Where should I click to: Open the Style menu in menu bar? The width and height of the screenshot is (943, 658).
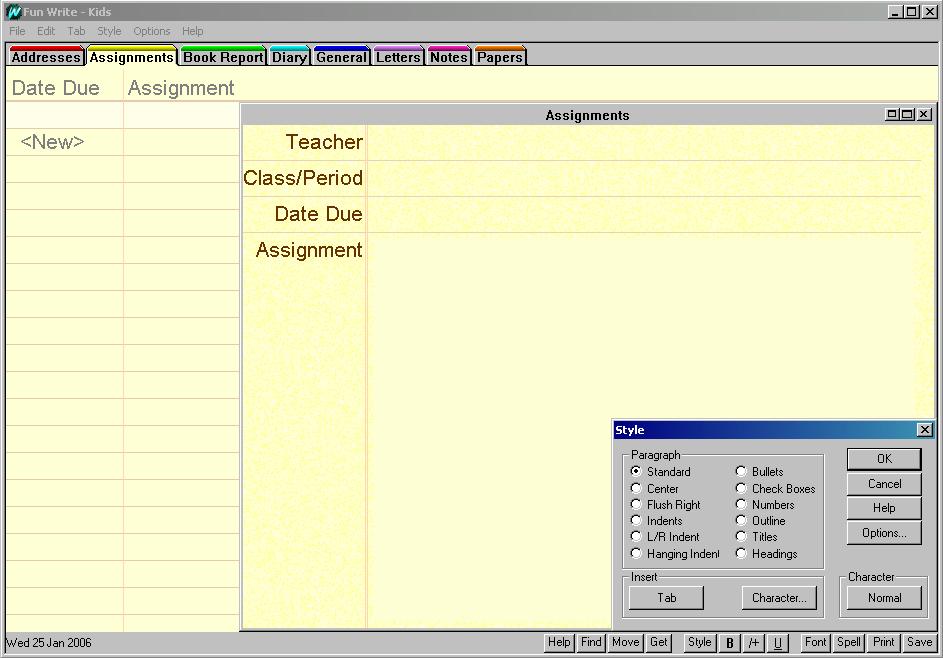tap(109, 31)
